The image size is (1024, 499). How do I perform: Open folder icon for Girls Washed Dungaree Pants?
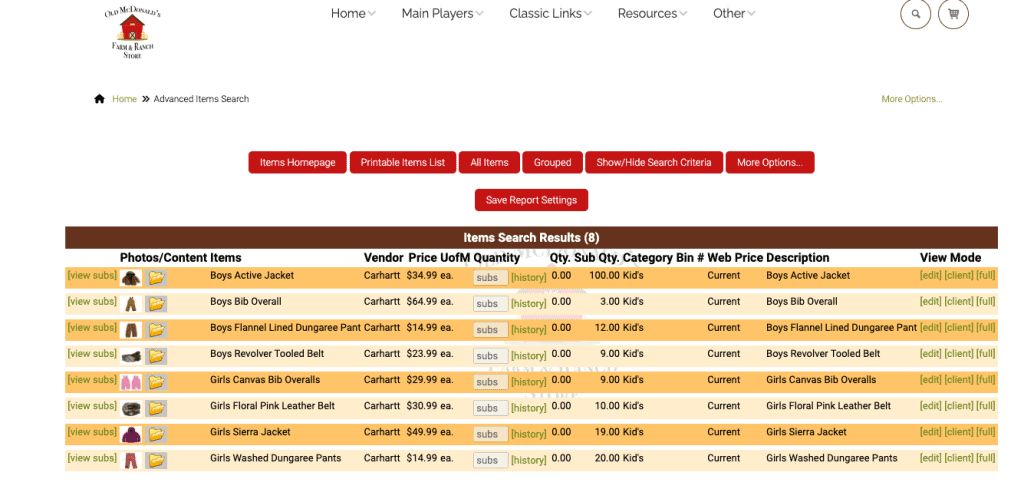[x=156, y=460]
